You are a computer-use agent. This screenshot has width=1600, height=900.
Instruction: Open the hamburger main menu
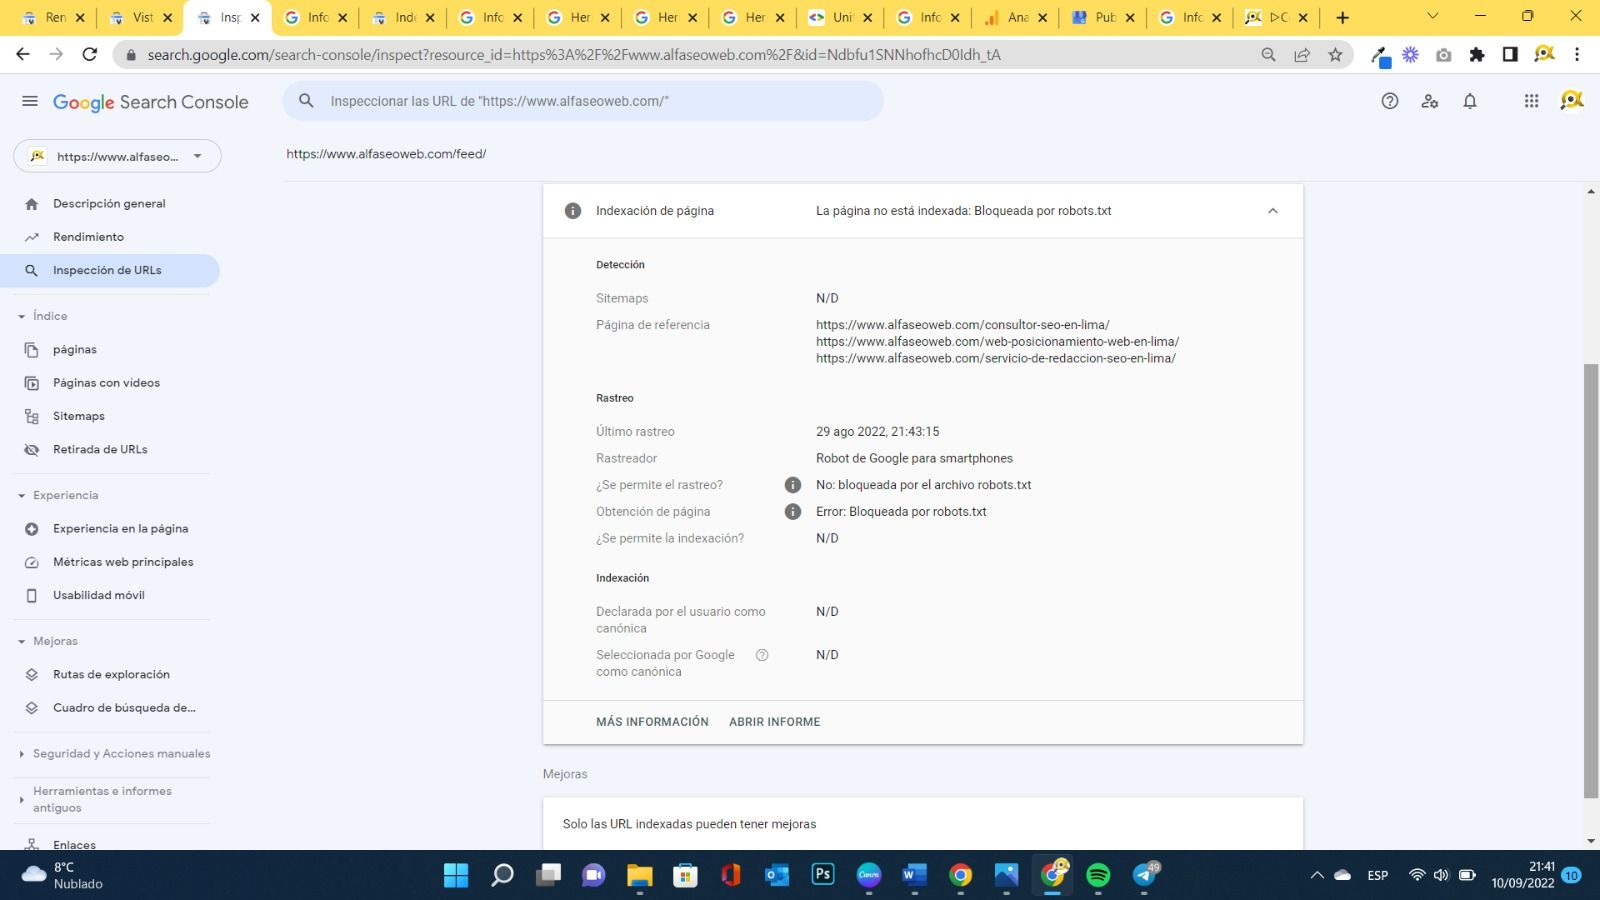click(x=30, y=101)
